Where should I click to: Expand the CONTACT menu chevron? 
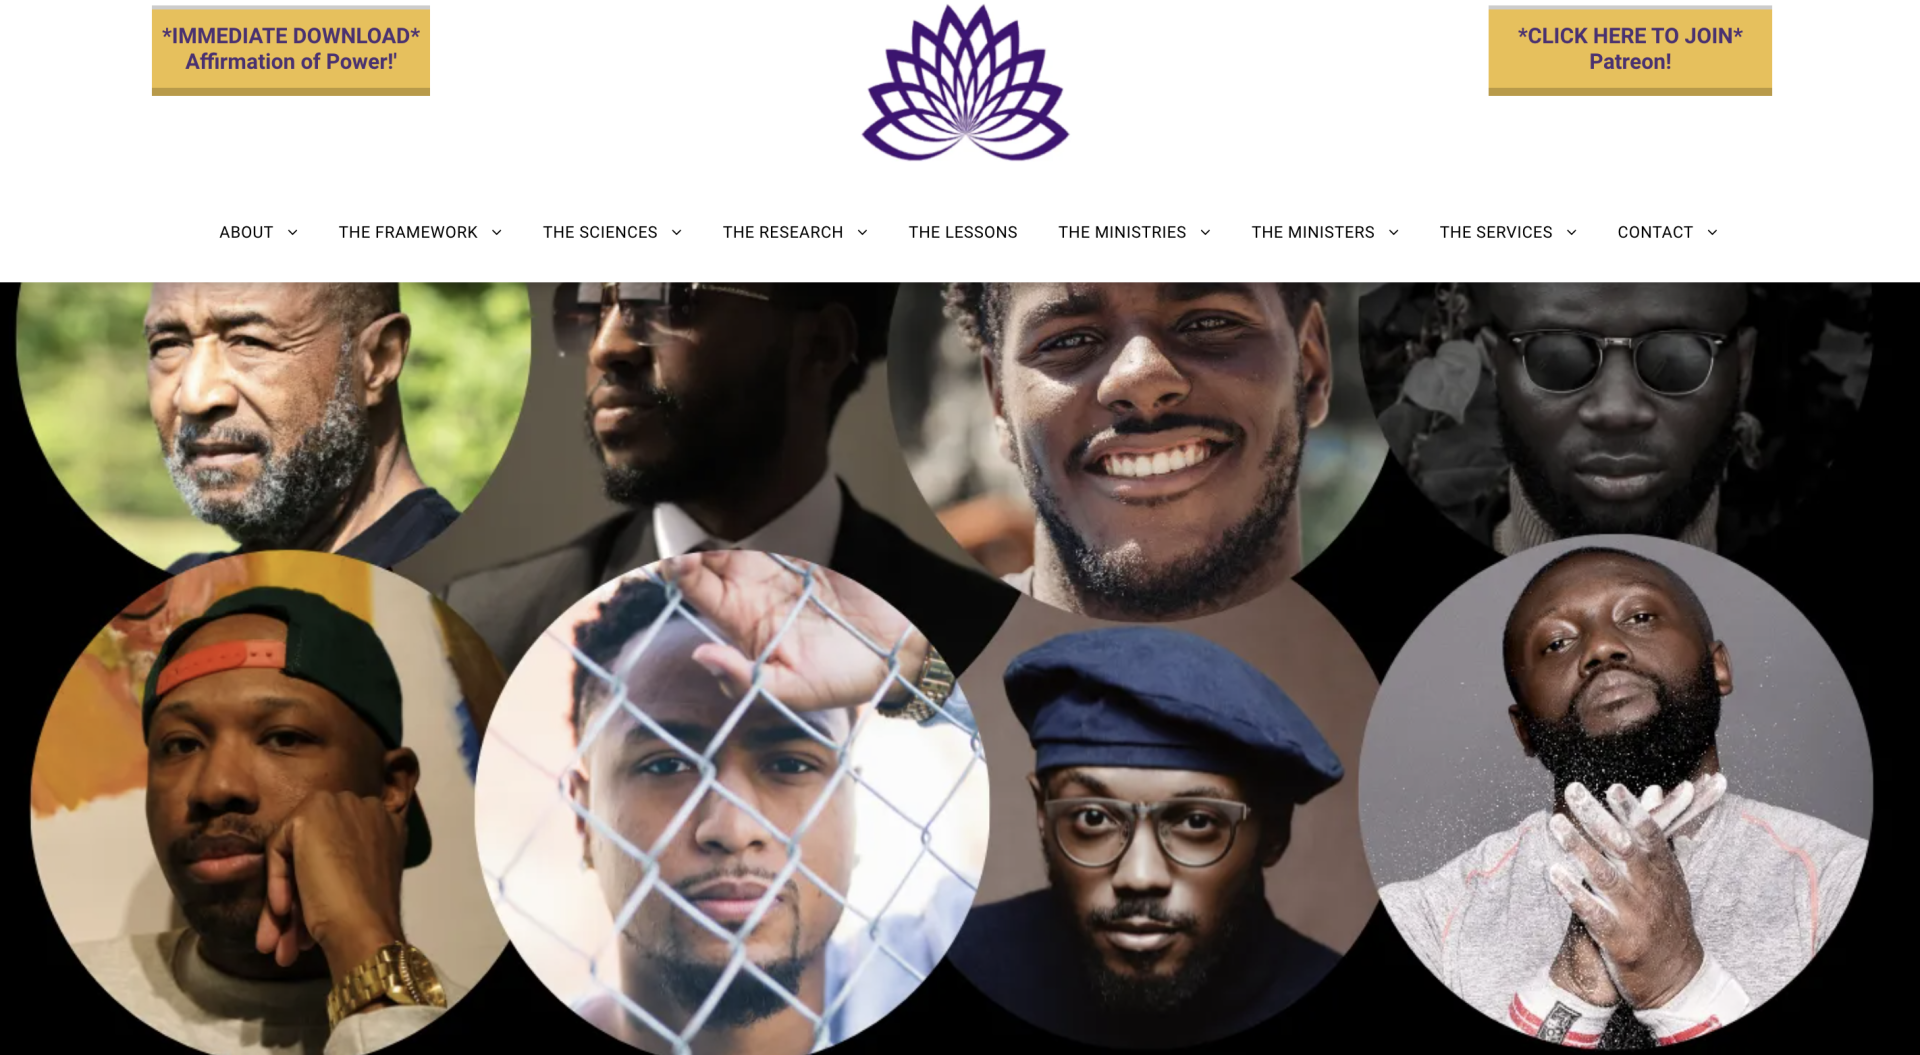(x=1712, y=232)
